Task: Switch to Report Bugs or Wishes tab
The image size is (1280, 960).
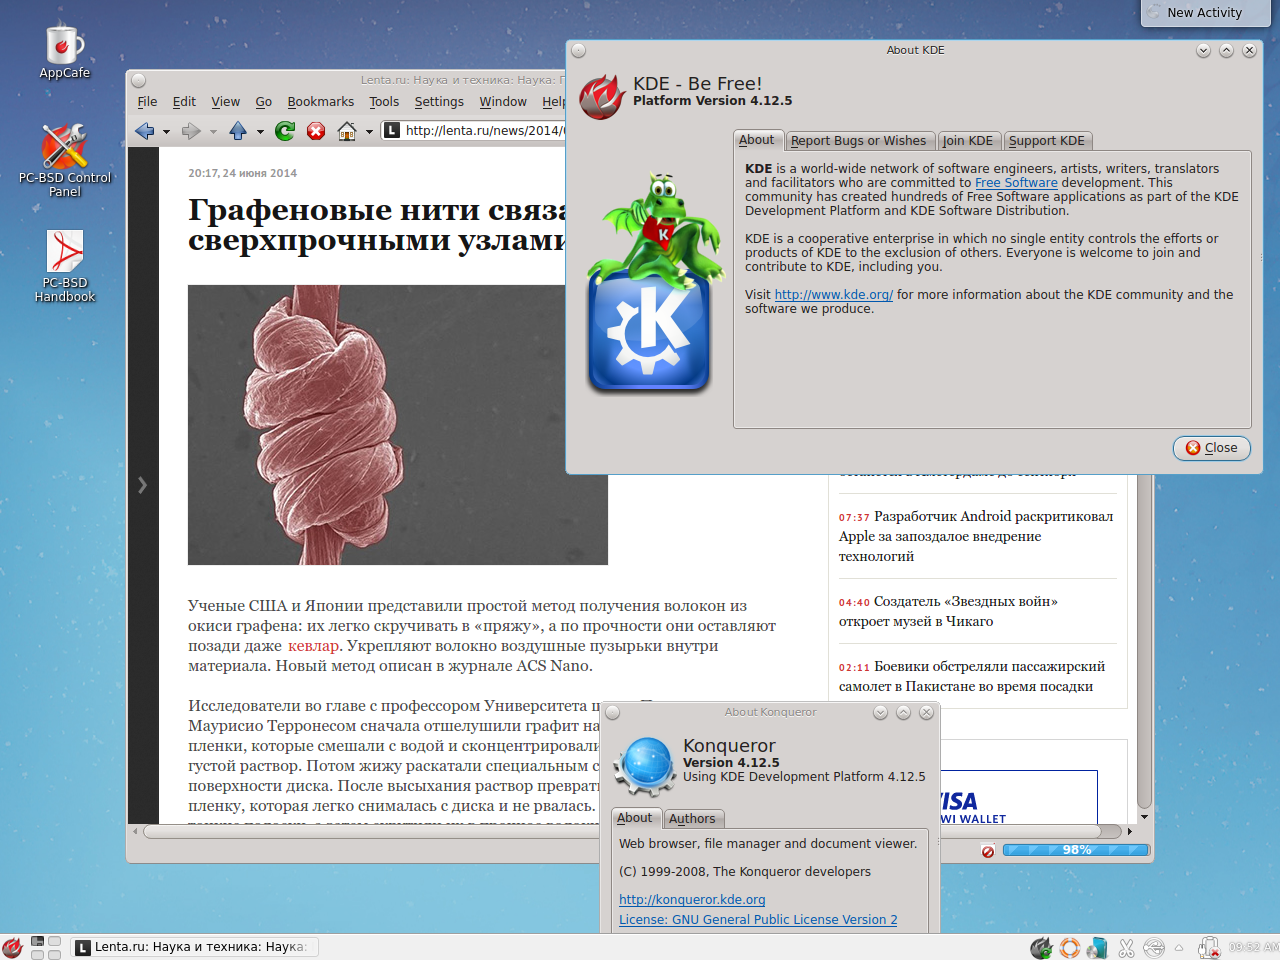Action: click(x=859, y=141)
